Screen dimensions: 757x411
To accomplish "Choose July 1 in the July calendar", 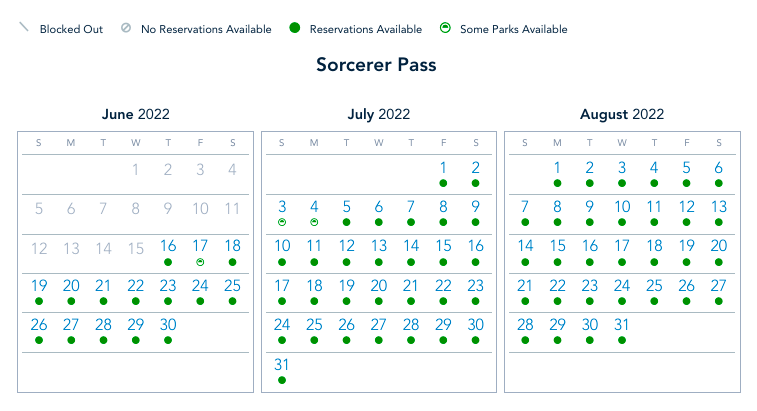I will tap(443, 168).
